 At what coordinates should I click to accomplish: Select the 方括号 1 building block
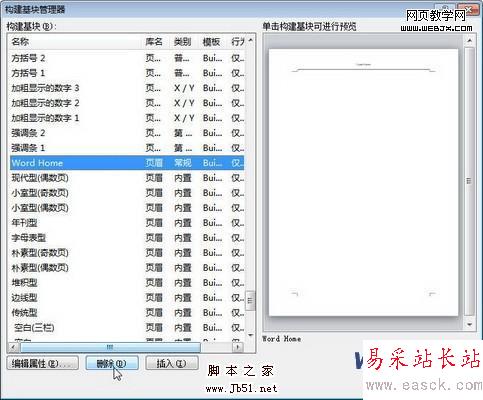[127, 73]
